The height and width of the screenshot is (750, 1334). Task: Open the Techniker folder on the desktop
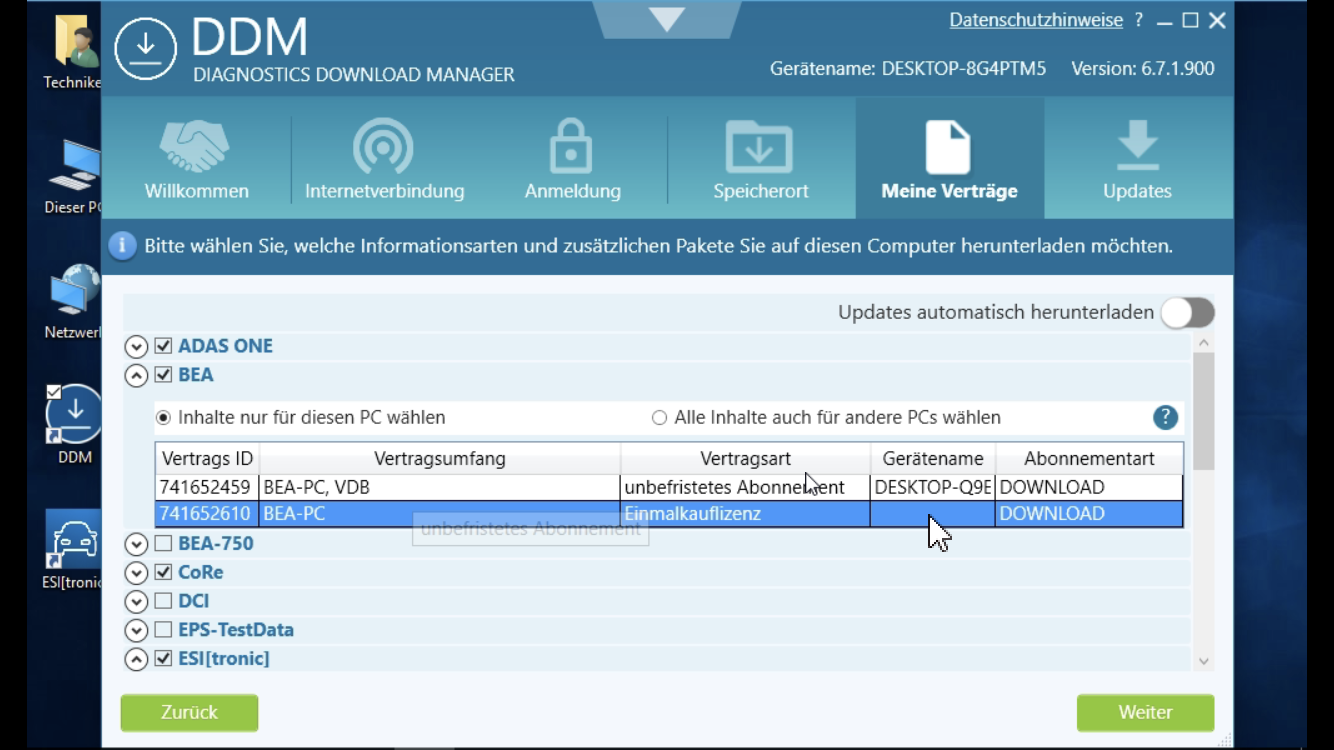pos(72,52)
